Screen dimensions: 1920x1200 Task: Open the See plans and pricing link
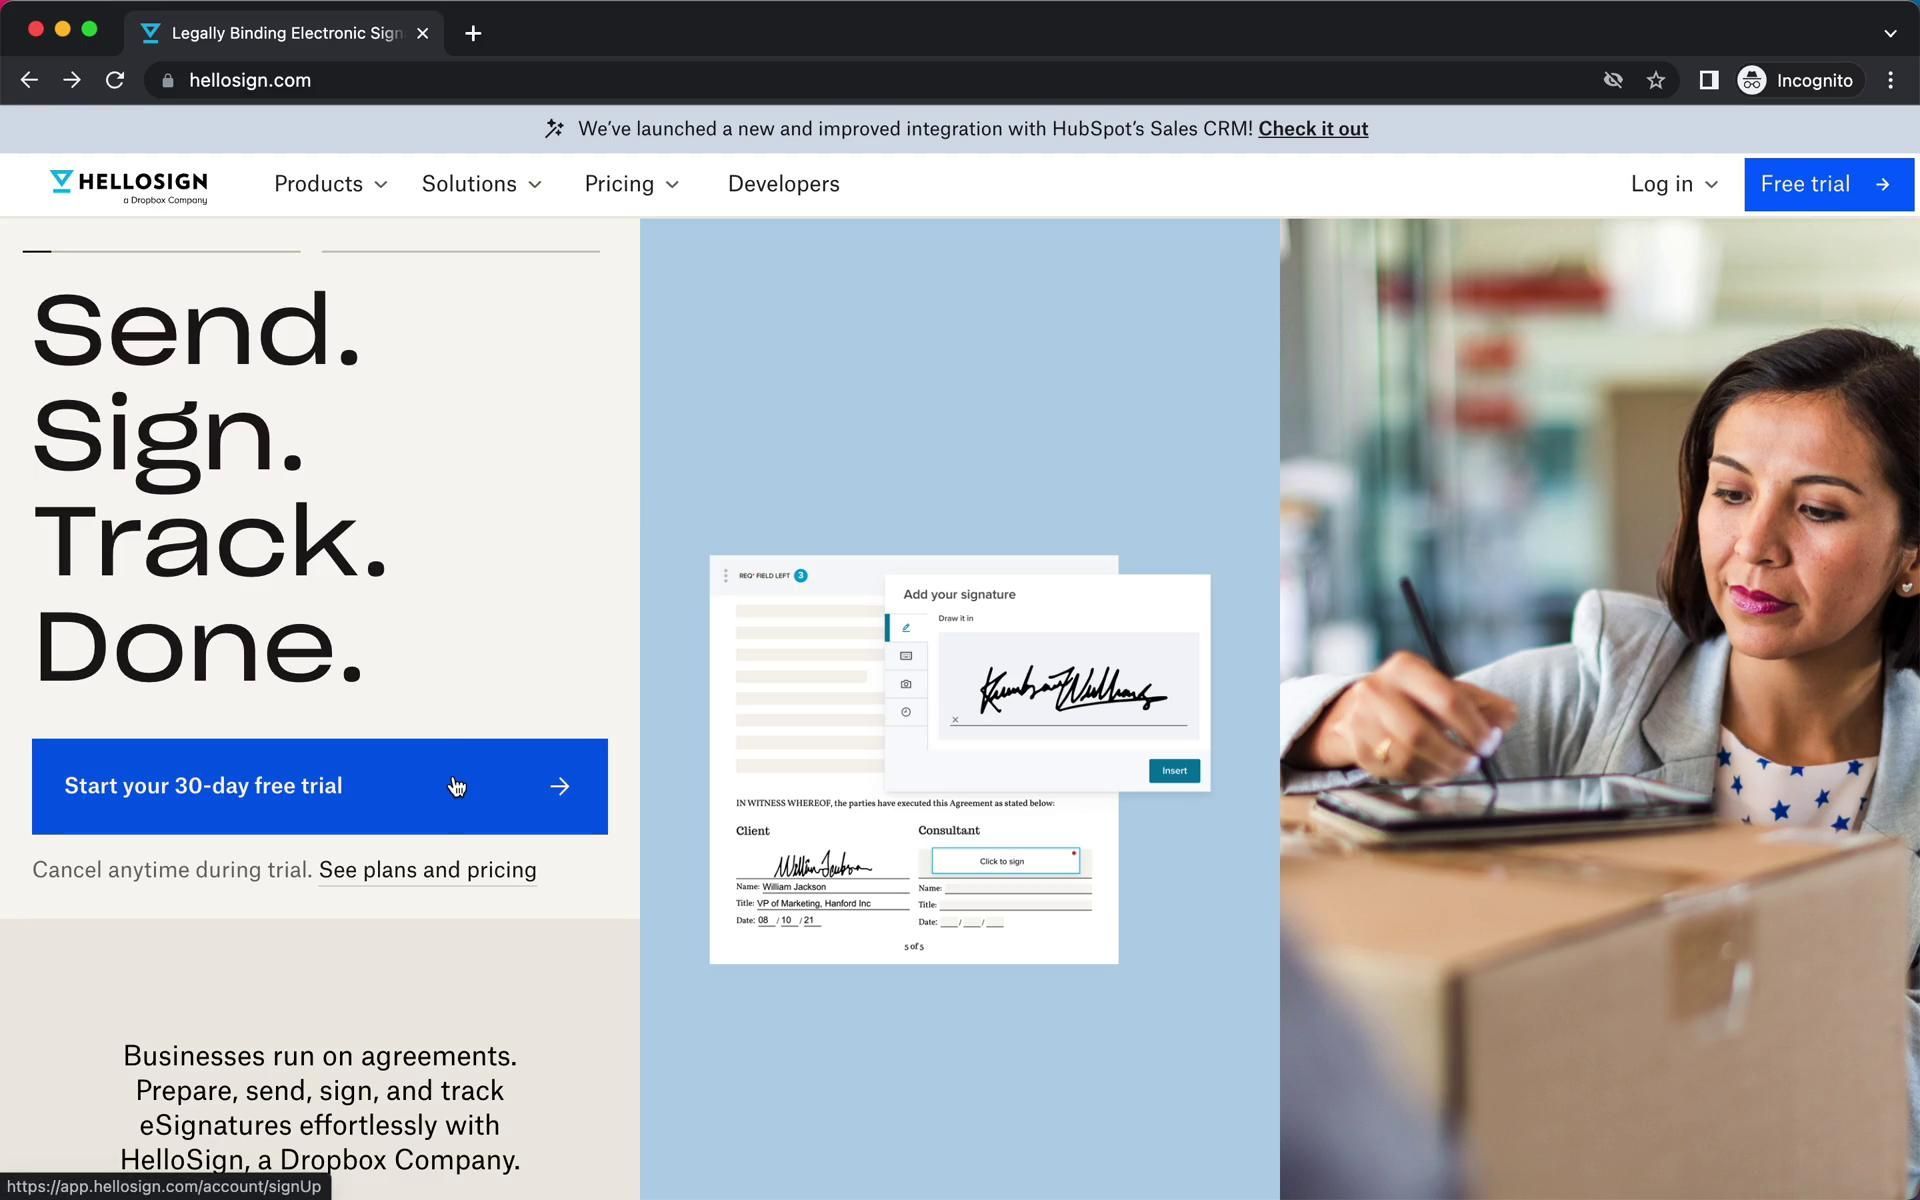point(427,870)
